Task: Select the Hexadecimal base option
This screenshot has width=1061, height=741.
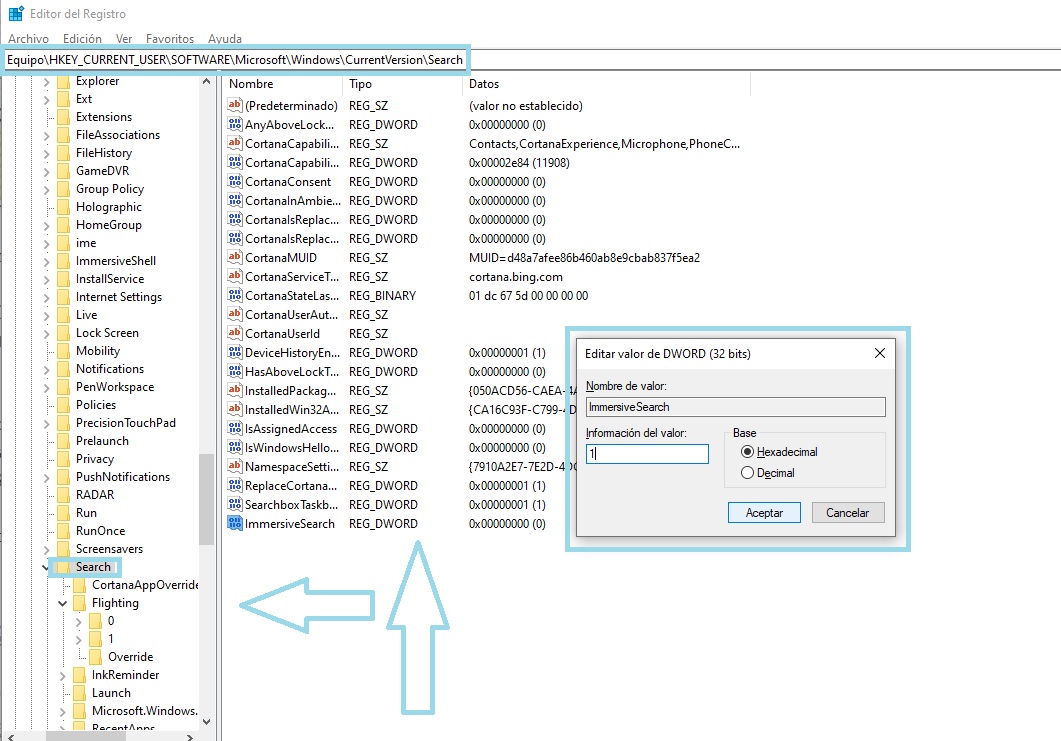Action: coord(747,451)
